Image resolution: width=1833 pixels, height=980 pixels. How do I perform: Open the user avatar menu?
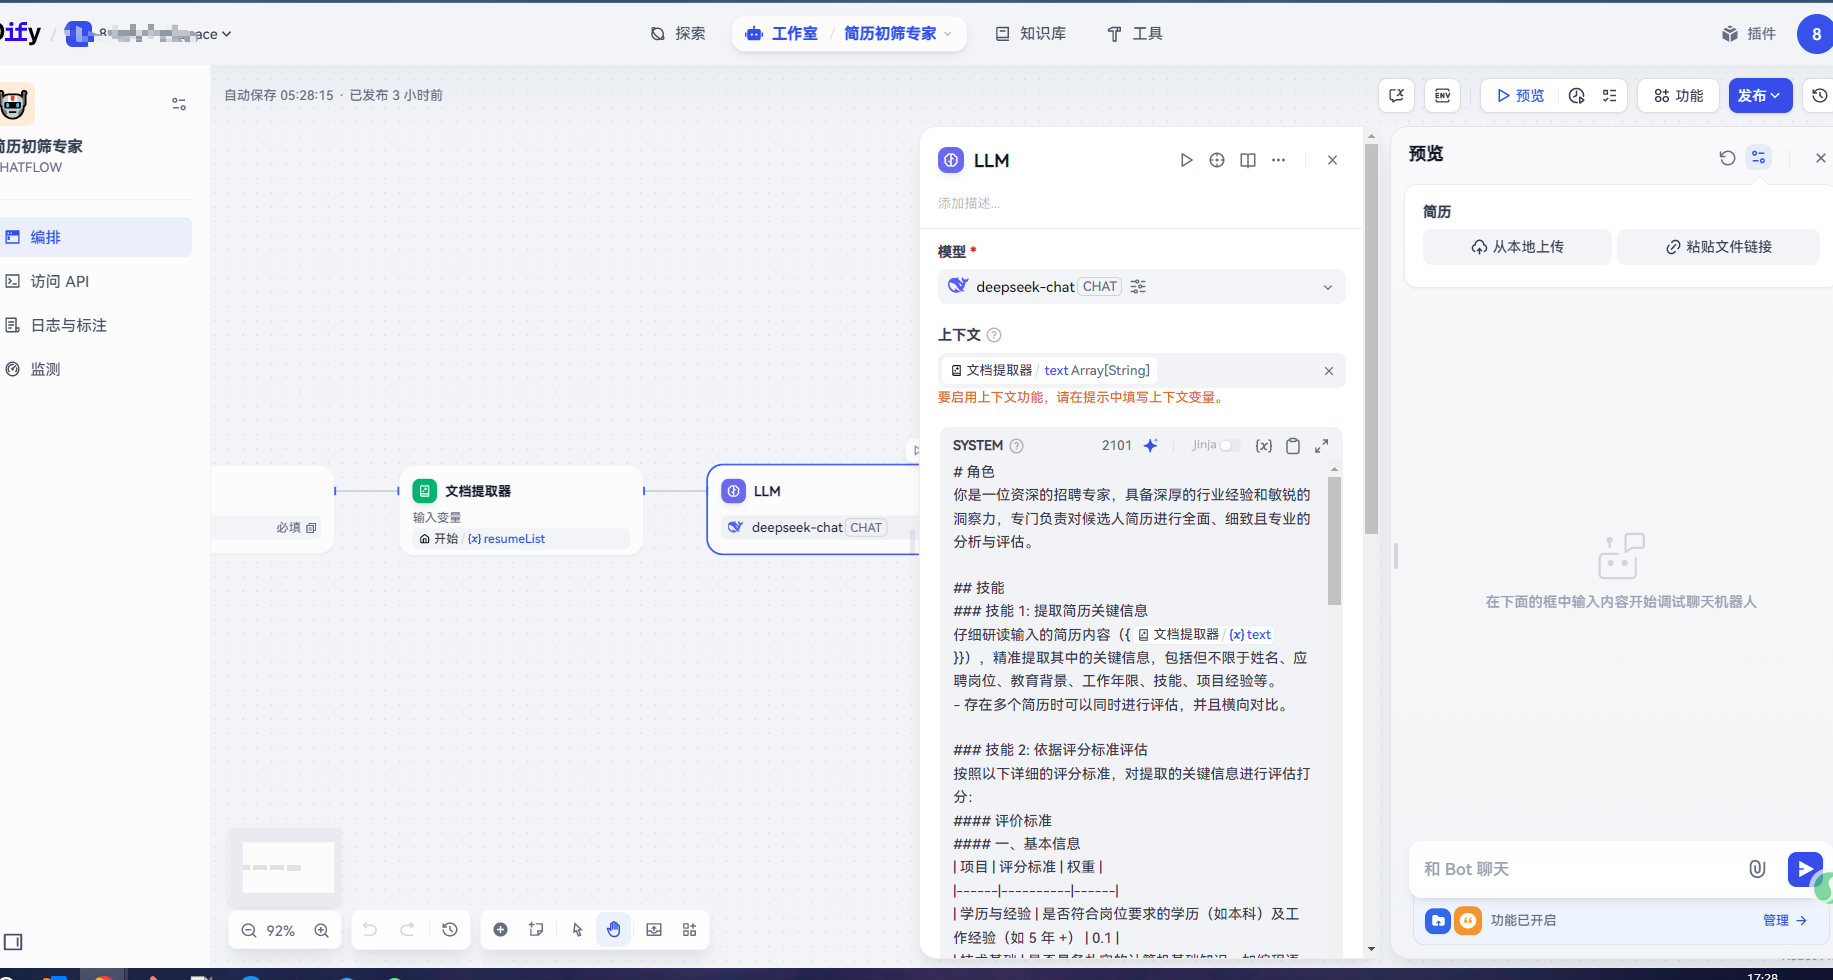click(1815, 34)
